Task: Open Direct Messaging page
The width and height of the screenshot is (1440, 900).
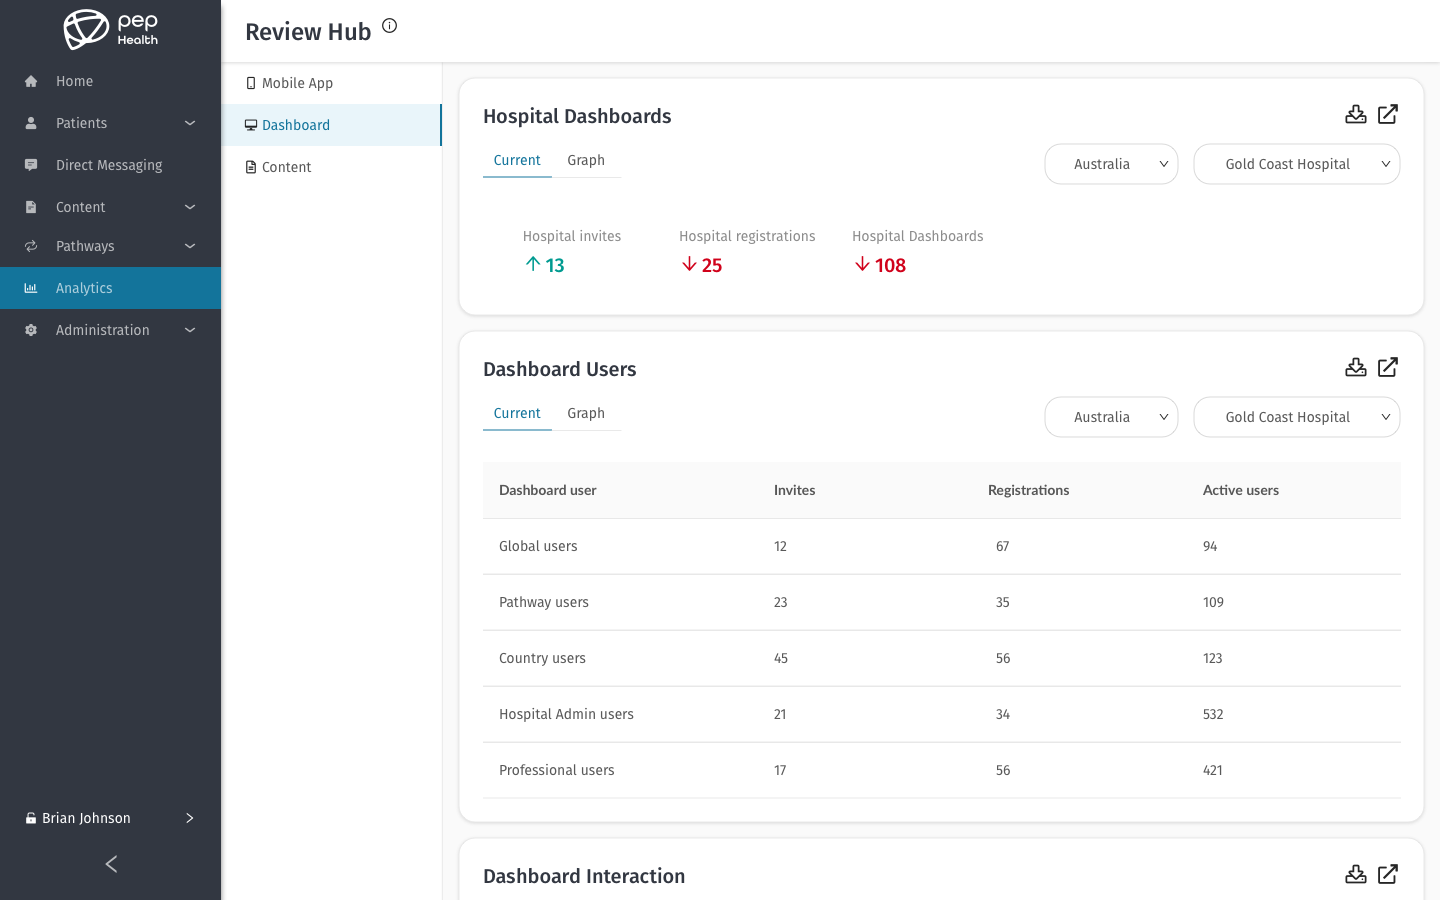Action: click(x=110, y=165)
